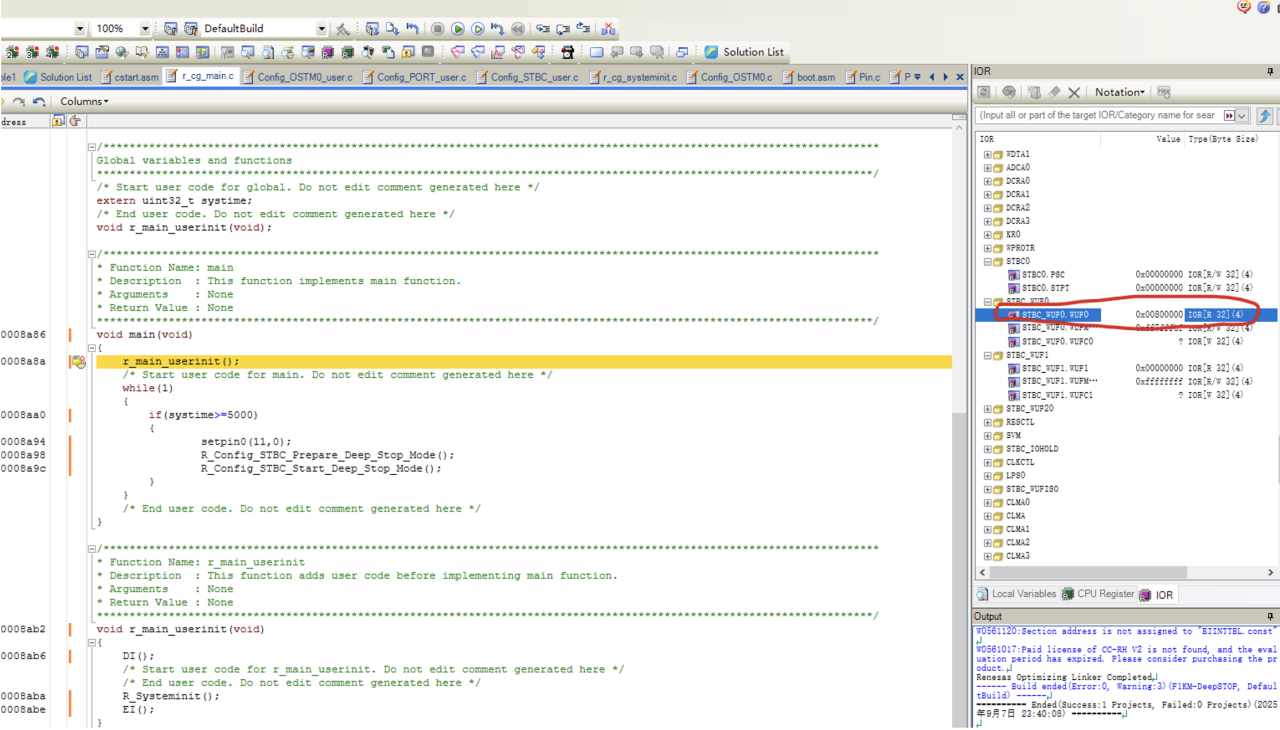The image size is (1280, 730).
Task: Click the Refresh icon in IOR panel
Action: coord(984,92)
